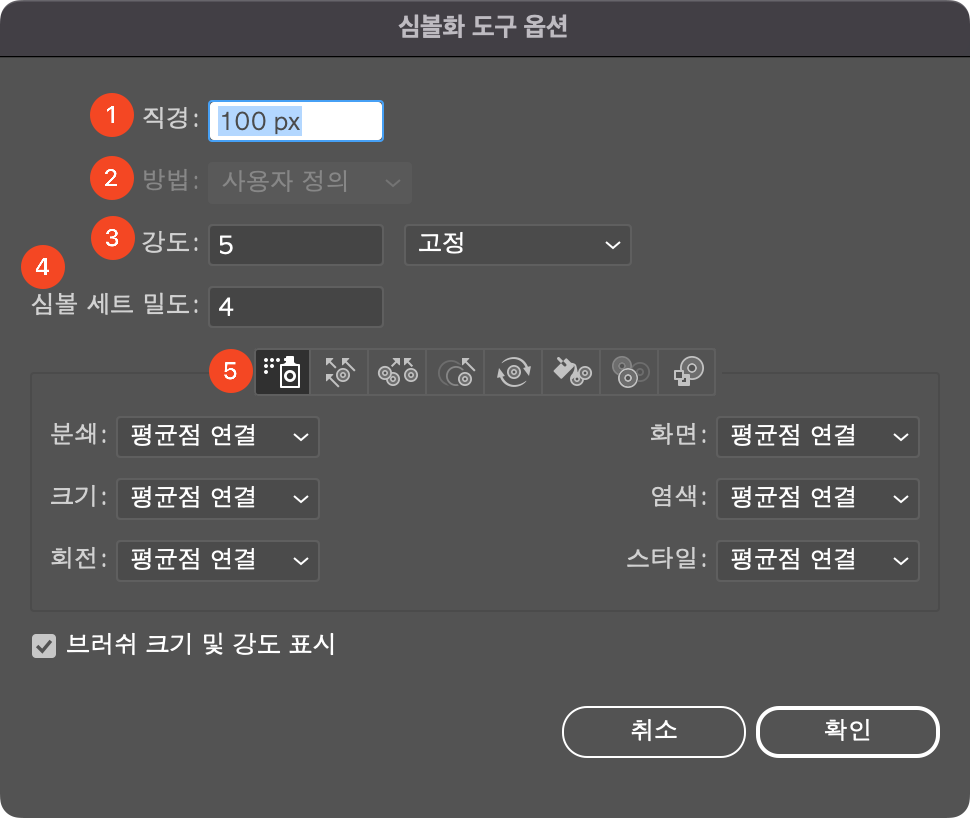Select the Symbol Stainer tool icon
970x818 pixels.
tap(570, 371)
